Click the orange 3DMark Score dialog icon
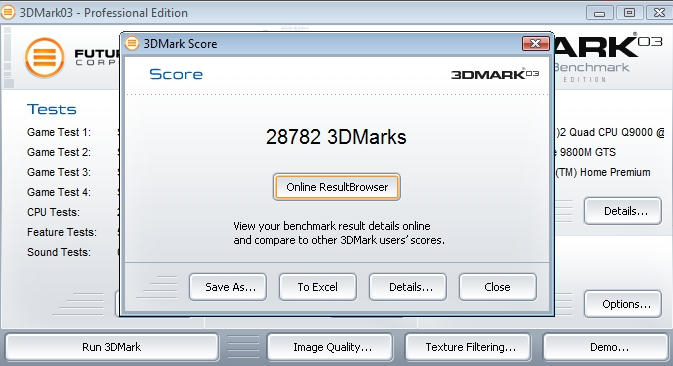 tap(132, 43)
